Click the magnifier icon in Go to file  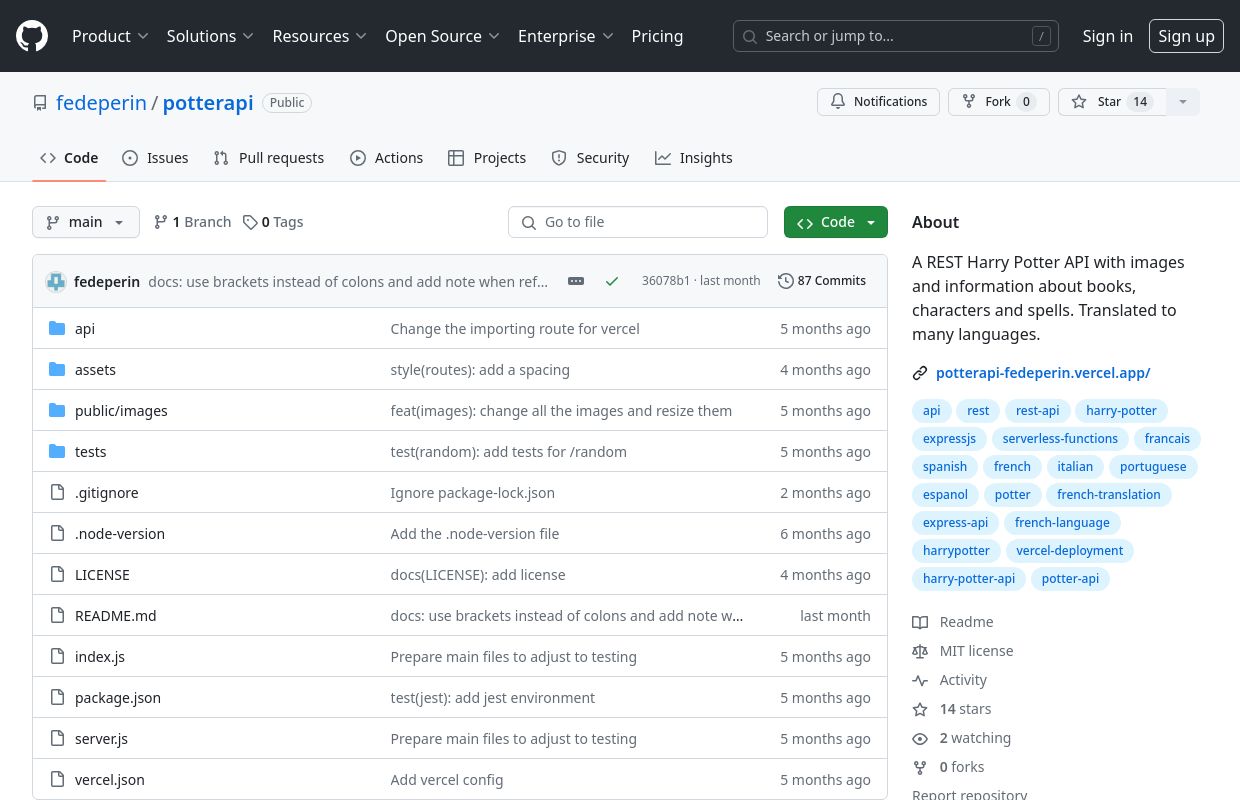(529, 222)
